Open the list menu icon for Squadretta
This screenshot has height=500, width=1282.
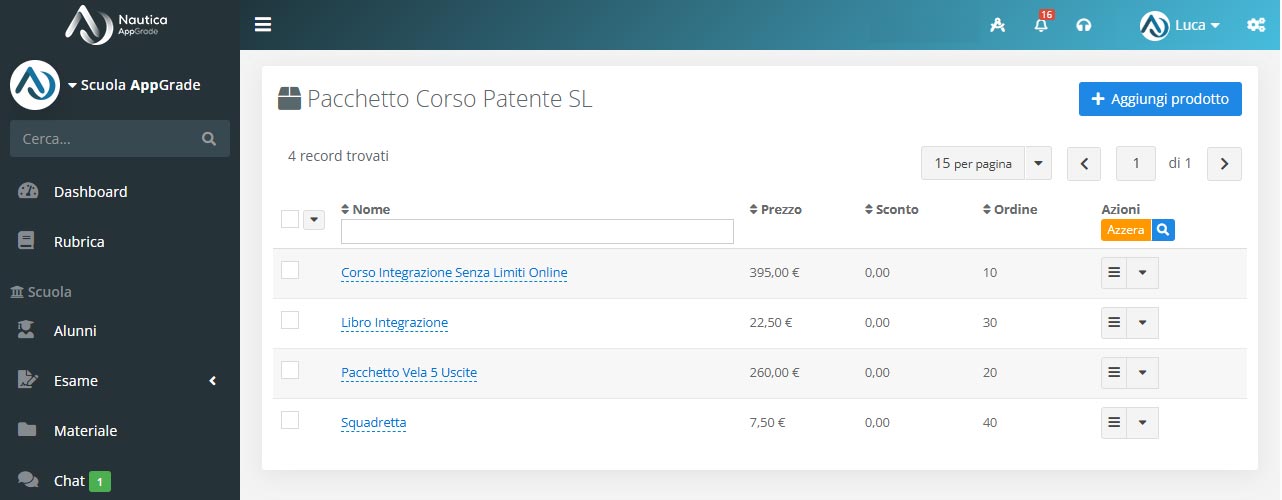pos(1114,423)
